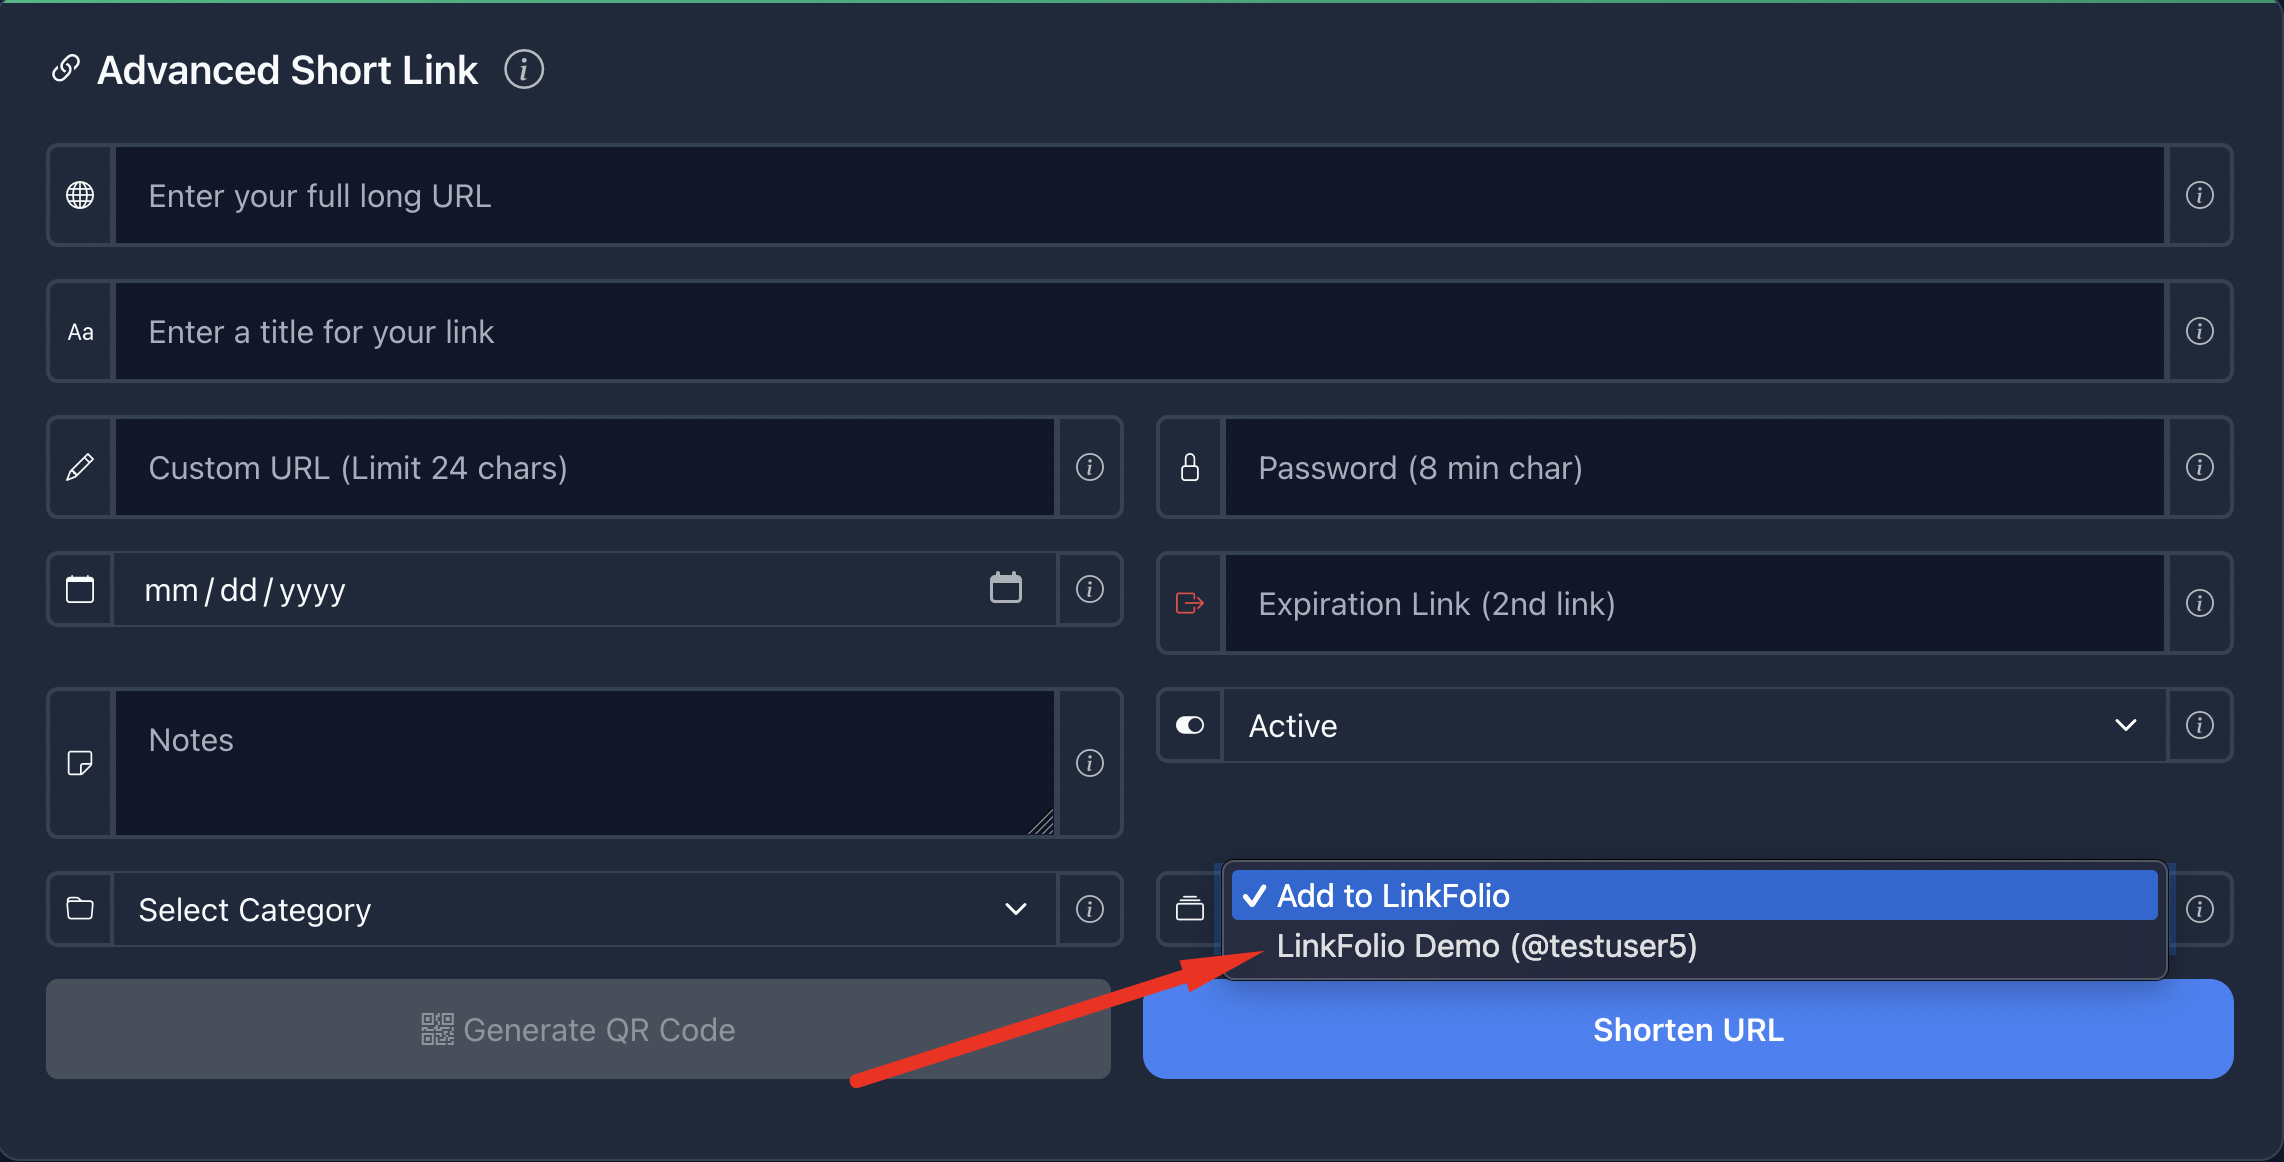Click info icon for link title field
Viewport: 2284px width, 1162px height.
[2199, 331]
